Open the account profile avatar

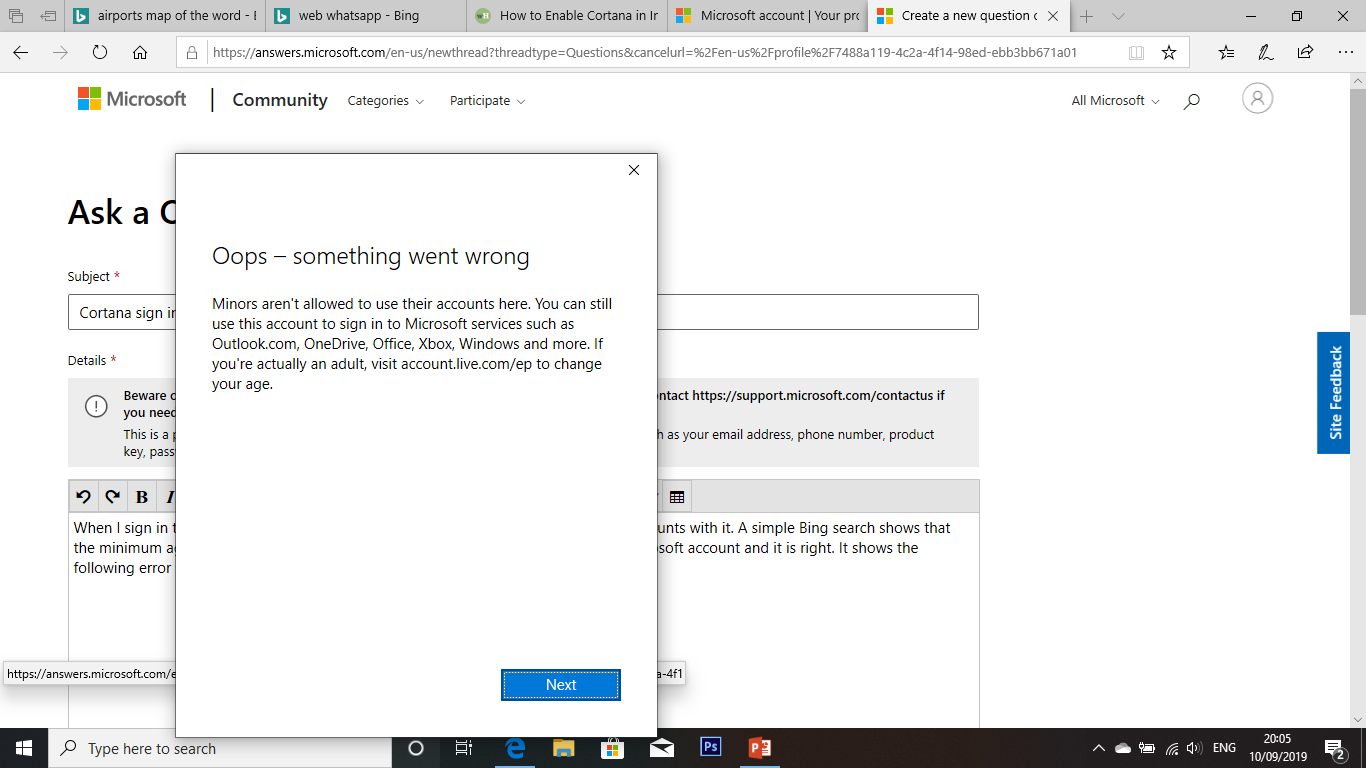[1257, 98]
